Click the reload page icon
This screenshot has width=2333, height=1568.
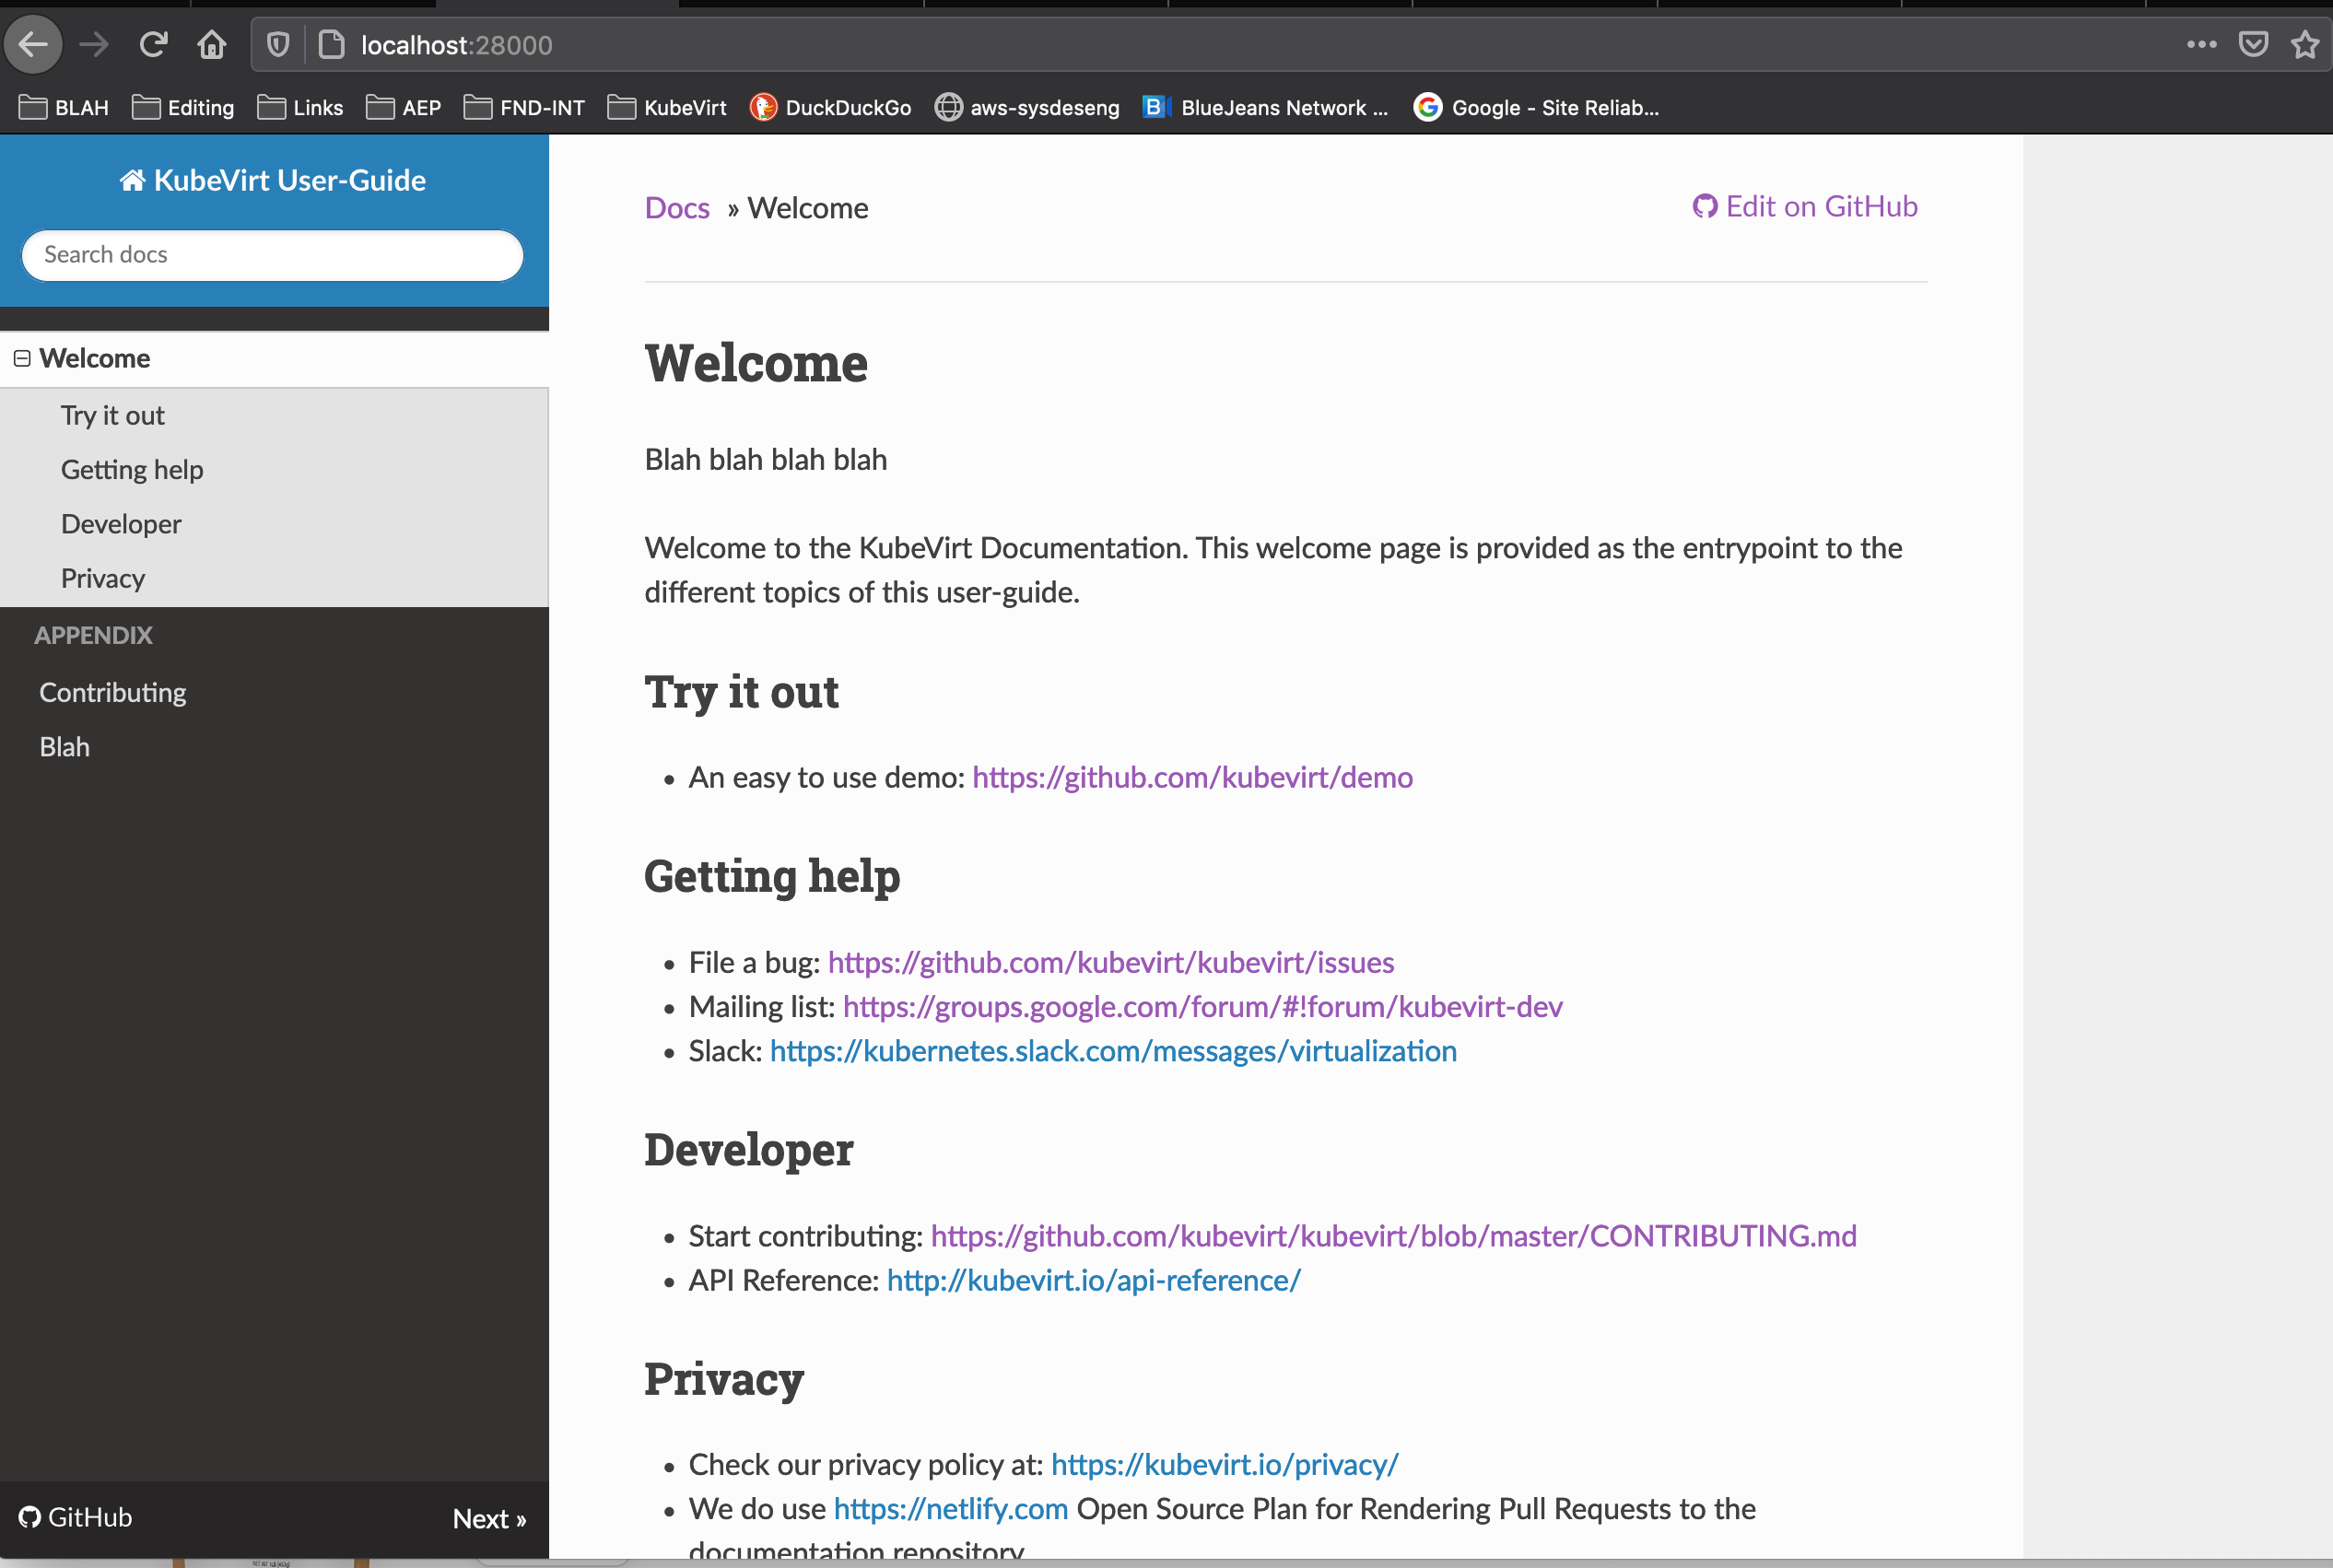[x=154, y=44]
